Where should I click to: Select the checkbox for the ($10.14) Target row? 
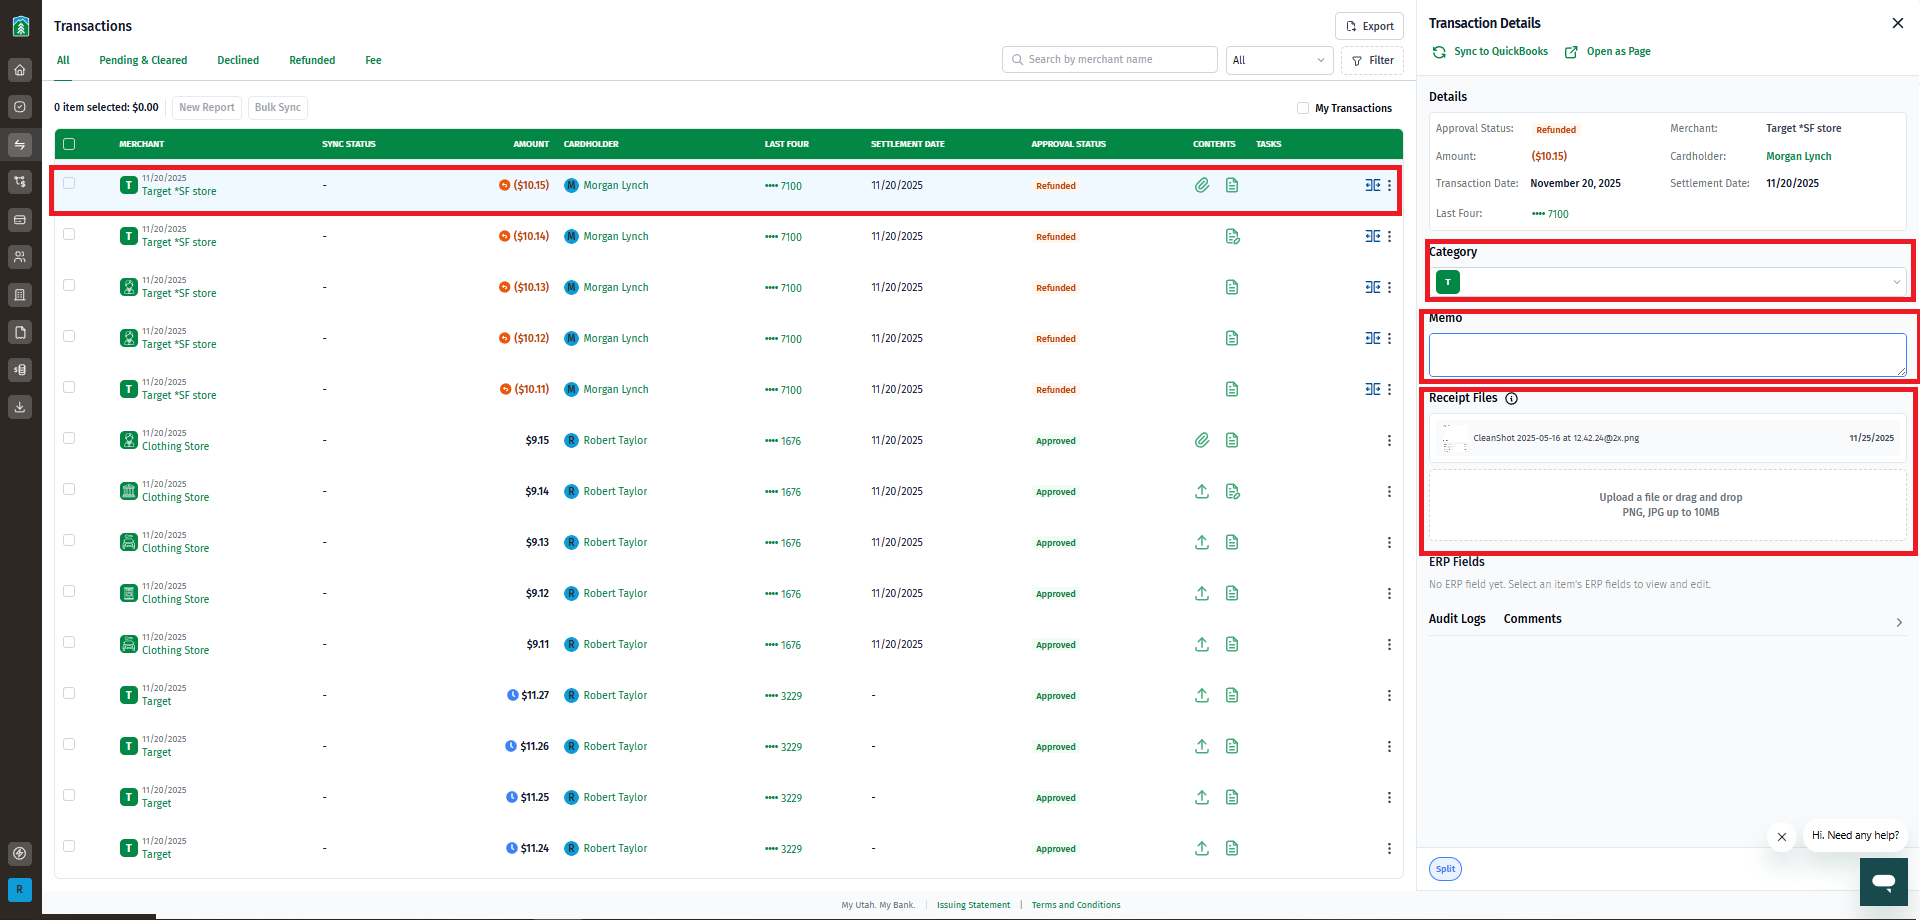click(69, 234)
